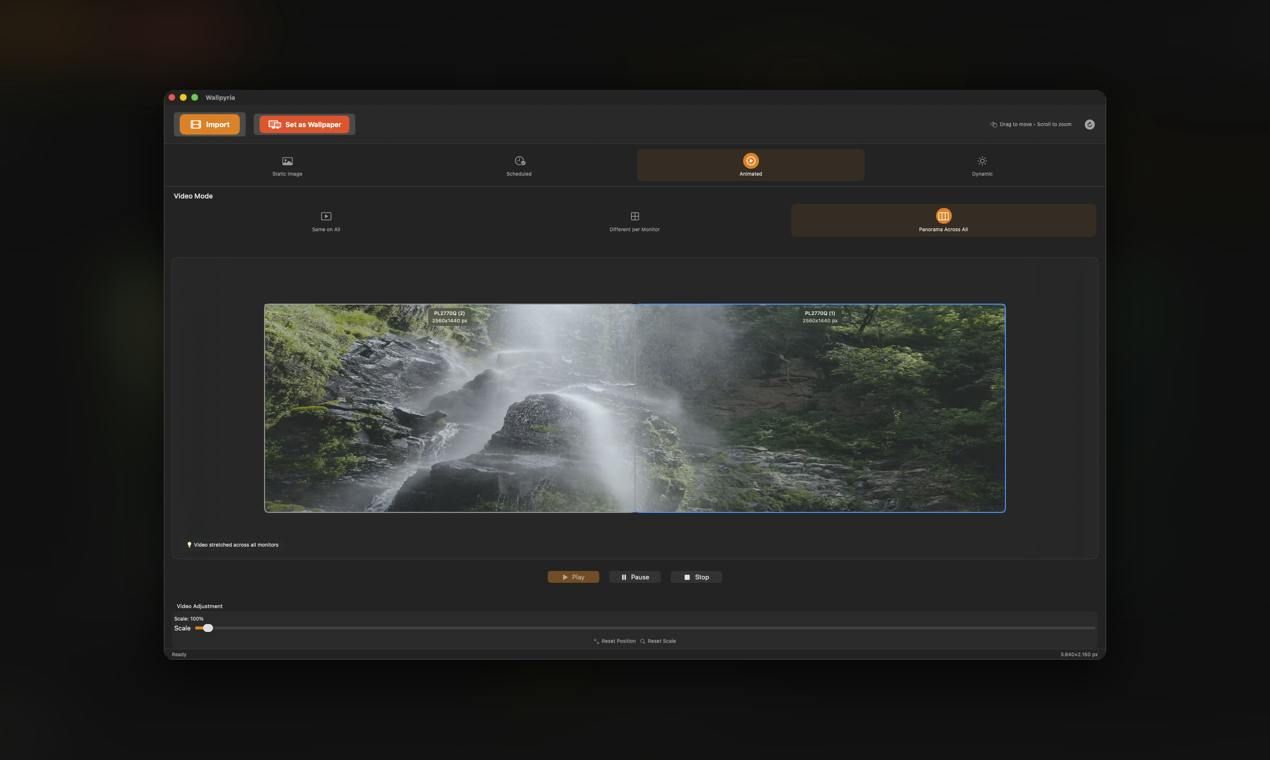Viewport: 1270px width, 760px height.
Task: Click the Ready status text
Action: [x=179, y=655]
